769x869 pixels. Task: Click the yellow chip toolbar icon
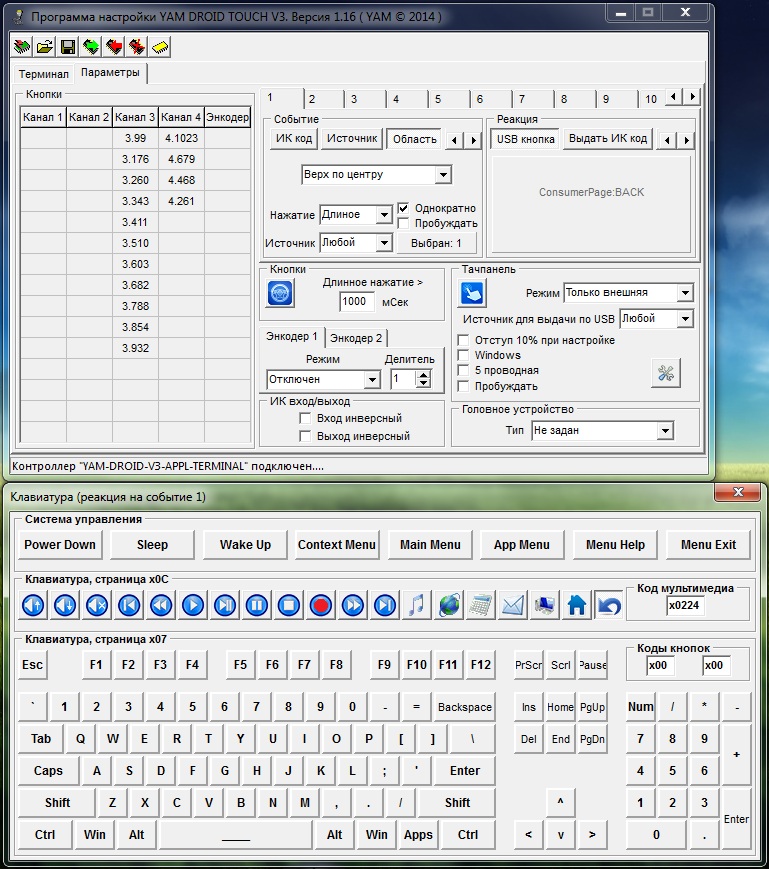(160, 47)
